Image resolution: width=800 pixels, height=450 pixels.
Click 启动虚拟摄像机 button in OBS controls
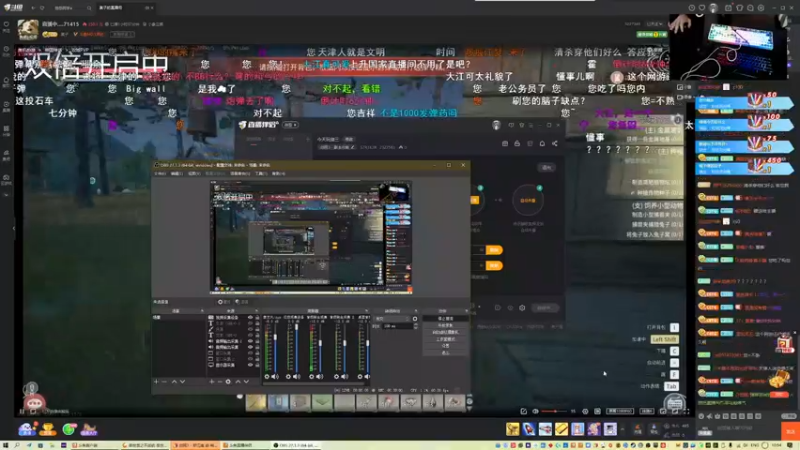tap(445, 332)
